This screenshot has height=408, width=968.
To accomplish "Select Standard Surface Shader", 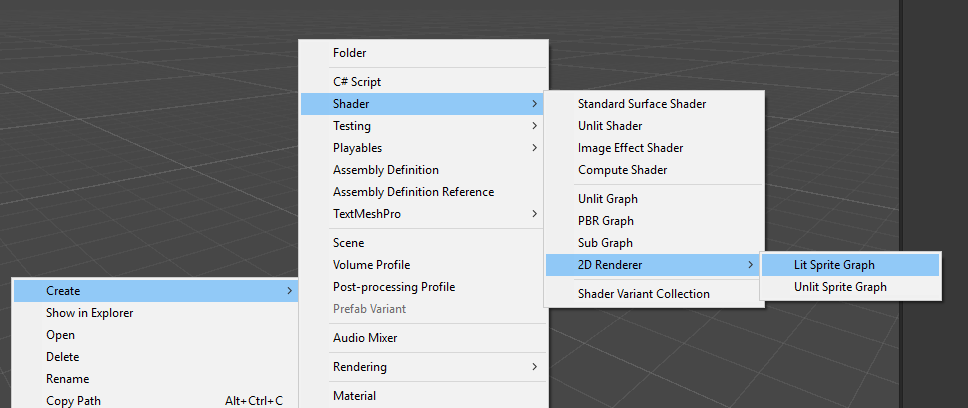I will (x=642, y=104).
